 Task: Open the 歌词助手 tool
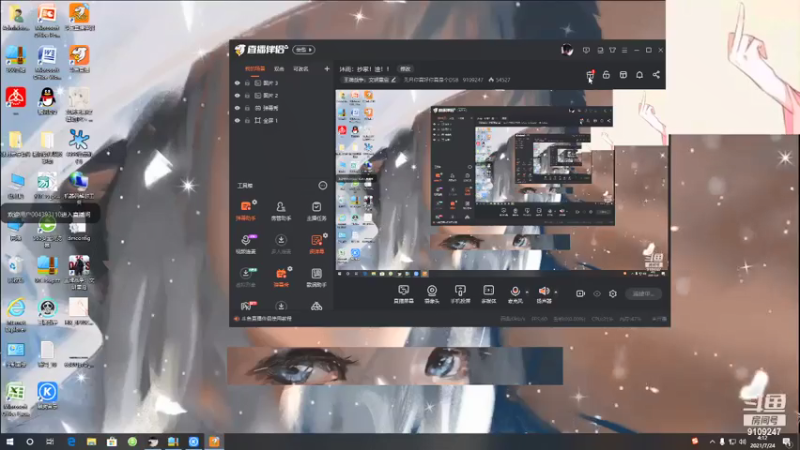point(316,278)
